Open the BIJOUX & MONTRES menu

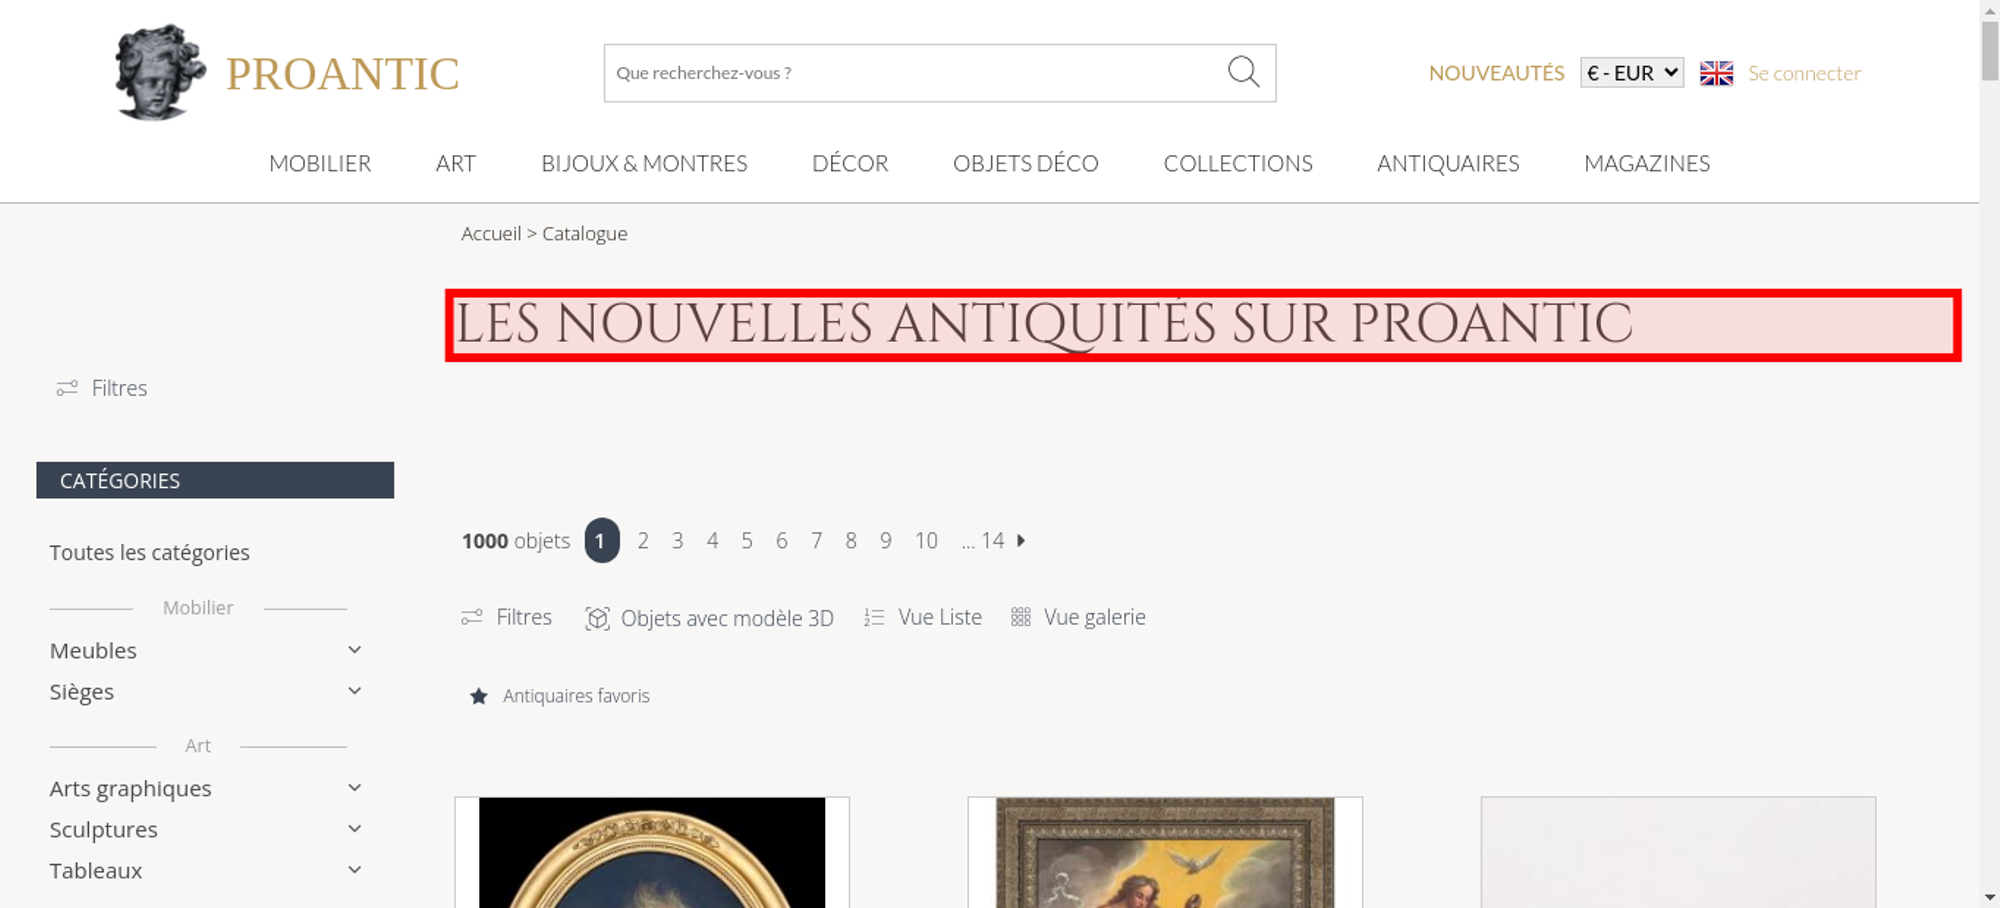tap(644, 163)
